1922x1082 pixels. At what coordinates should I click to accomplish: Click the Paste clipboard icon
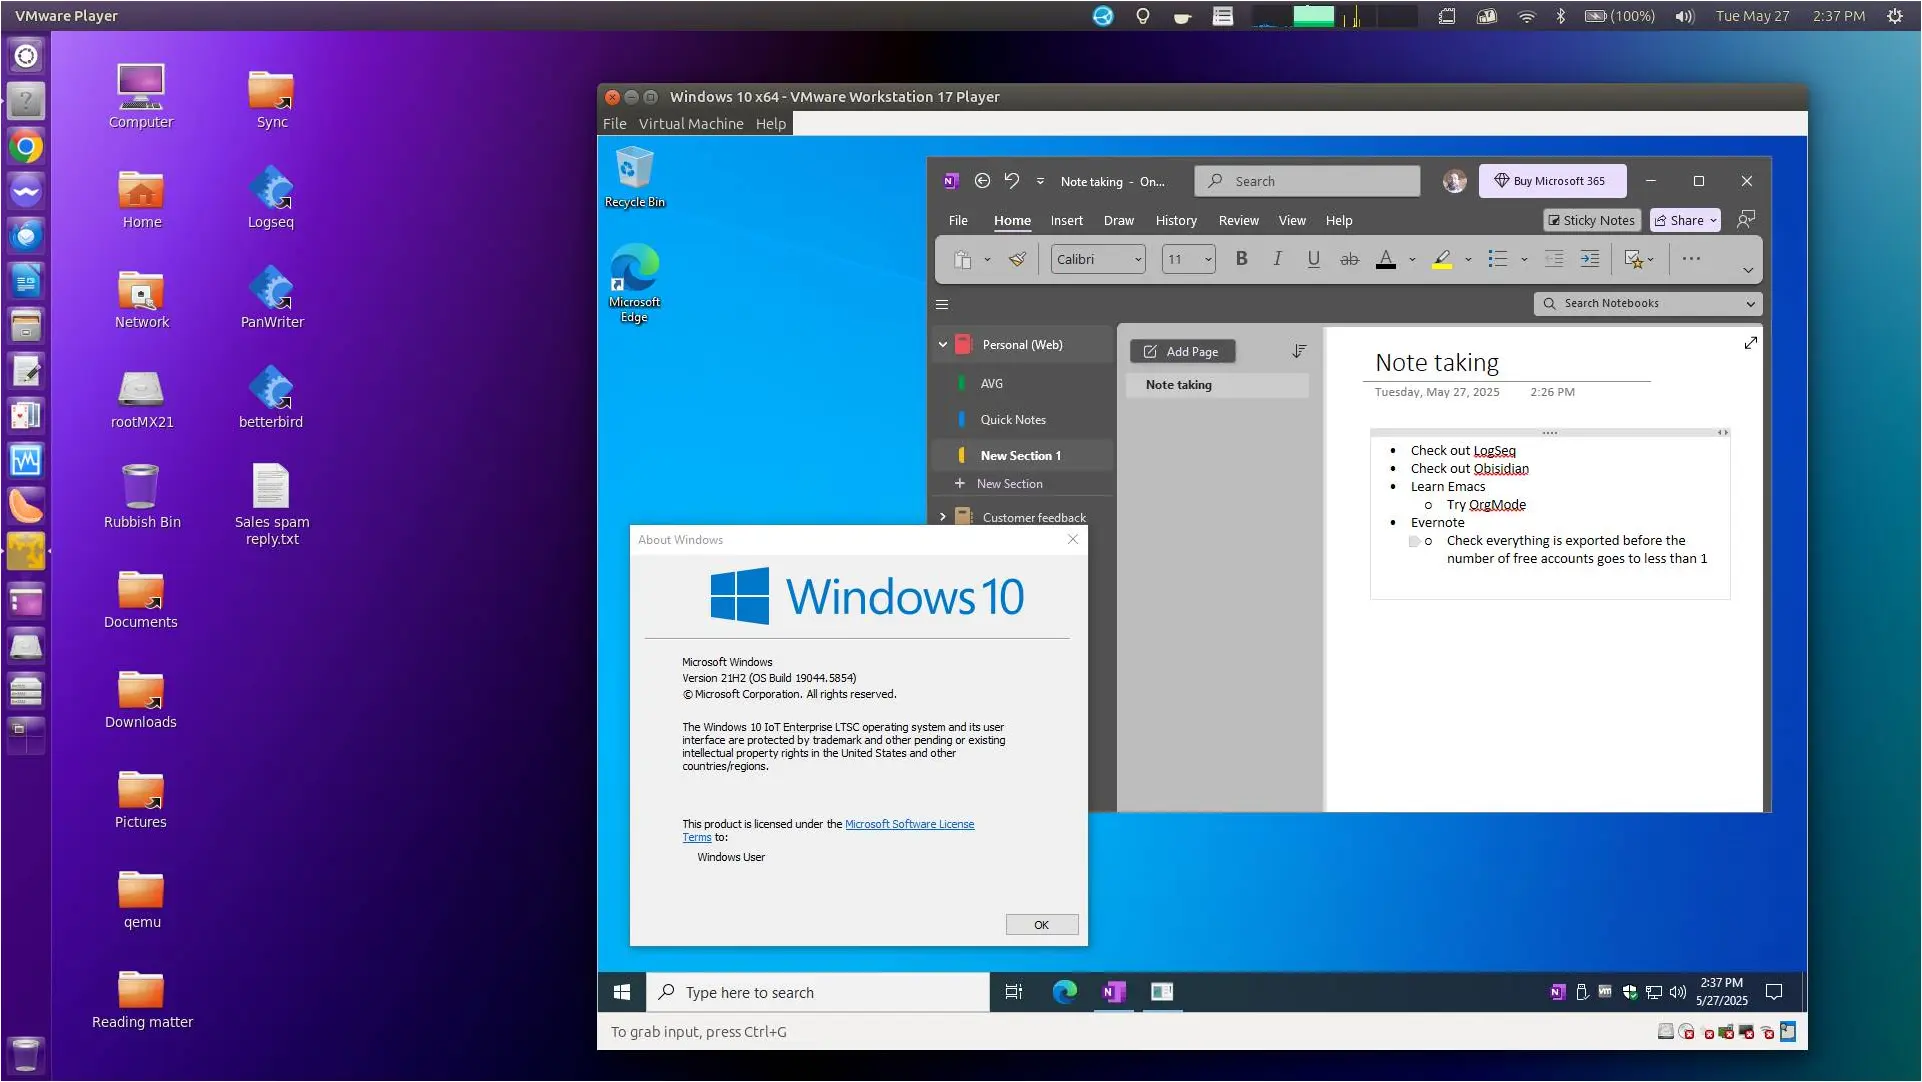962,260
